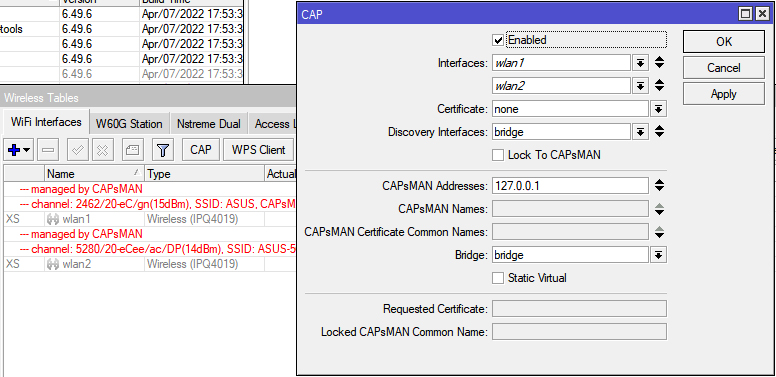The height and width of the screenshot is (377, 776).
Task: Open the wlan2 Interfaces dropdown
Action: point(640,86)
